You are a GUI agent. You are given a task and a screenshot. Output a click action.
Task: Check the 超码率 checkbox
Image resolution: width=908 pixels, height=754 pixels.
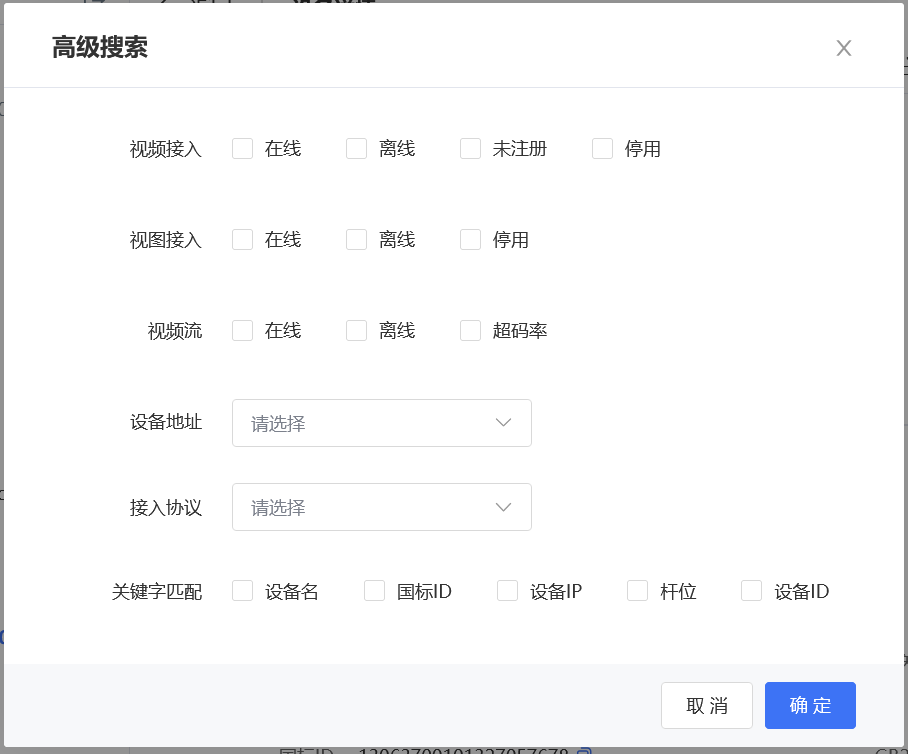coord(471,331)
